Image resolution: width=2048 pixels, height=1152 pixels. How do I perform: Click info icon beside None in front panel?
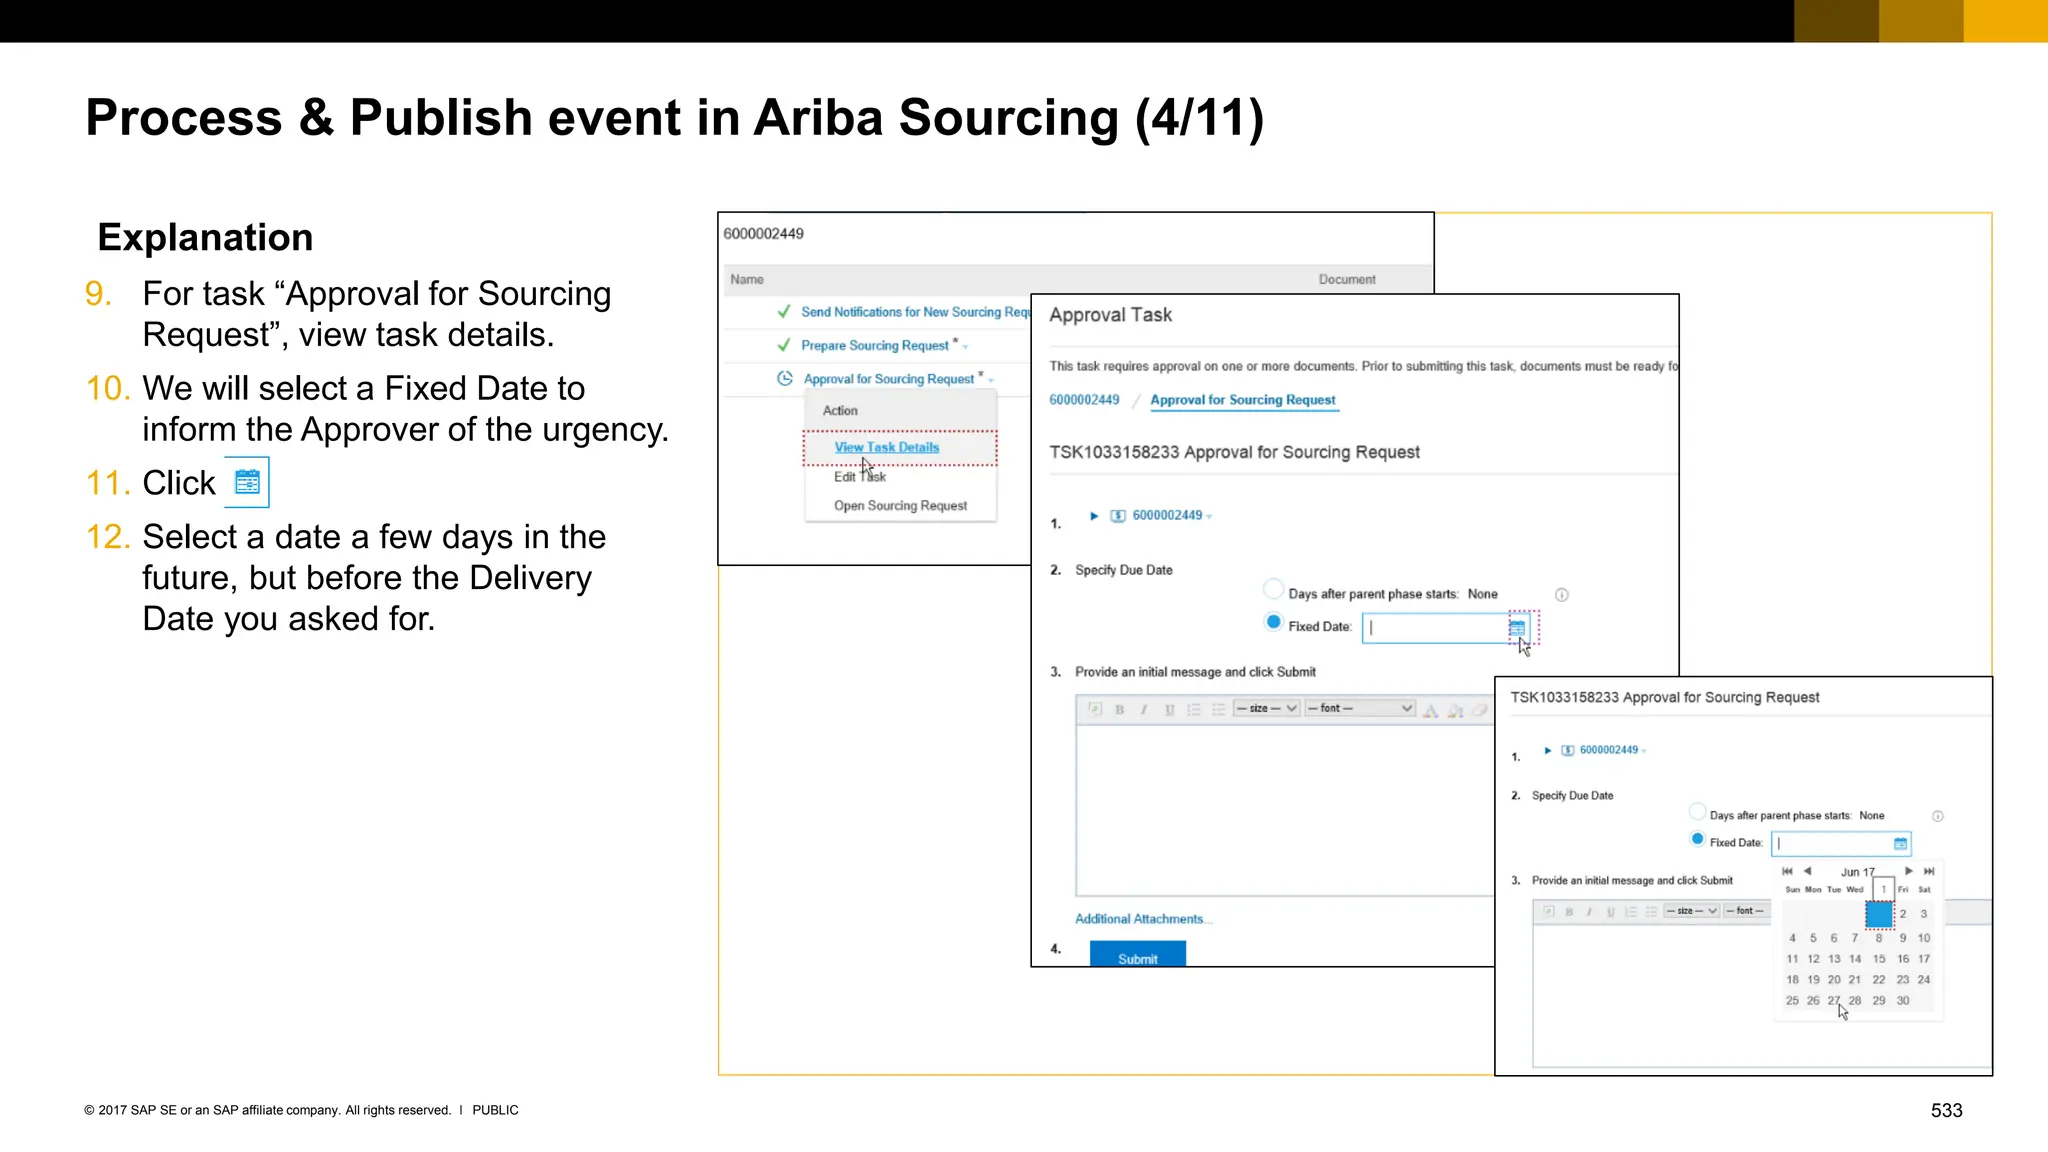tap(1938, 816)
